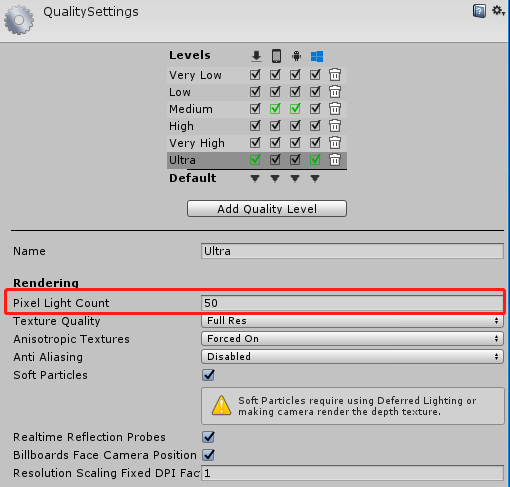Screen dimensions: 510x487
Task: Select the Android platform column icon
Action: [296, 56]
